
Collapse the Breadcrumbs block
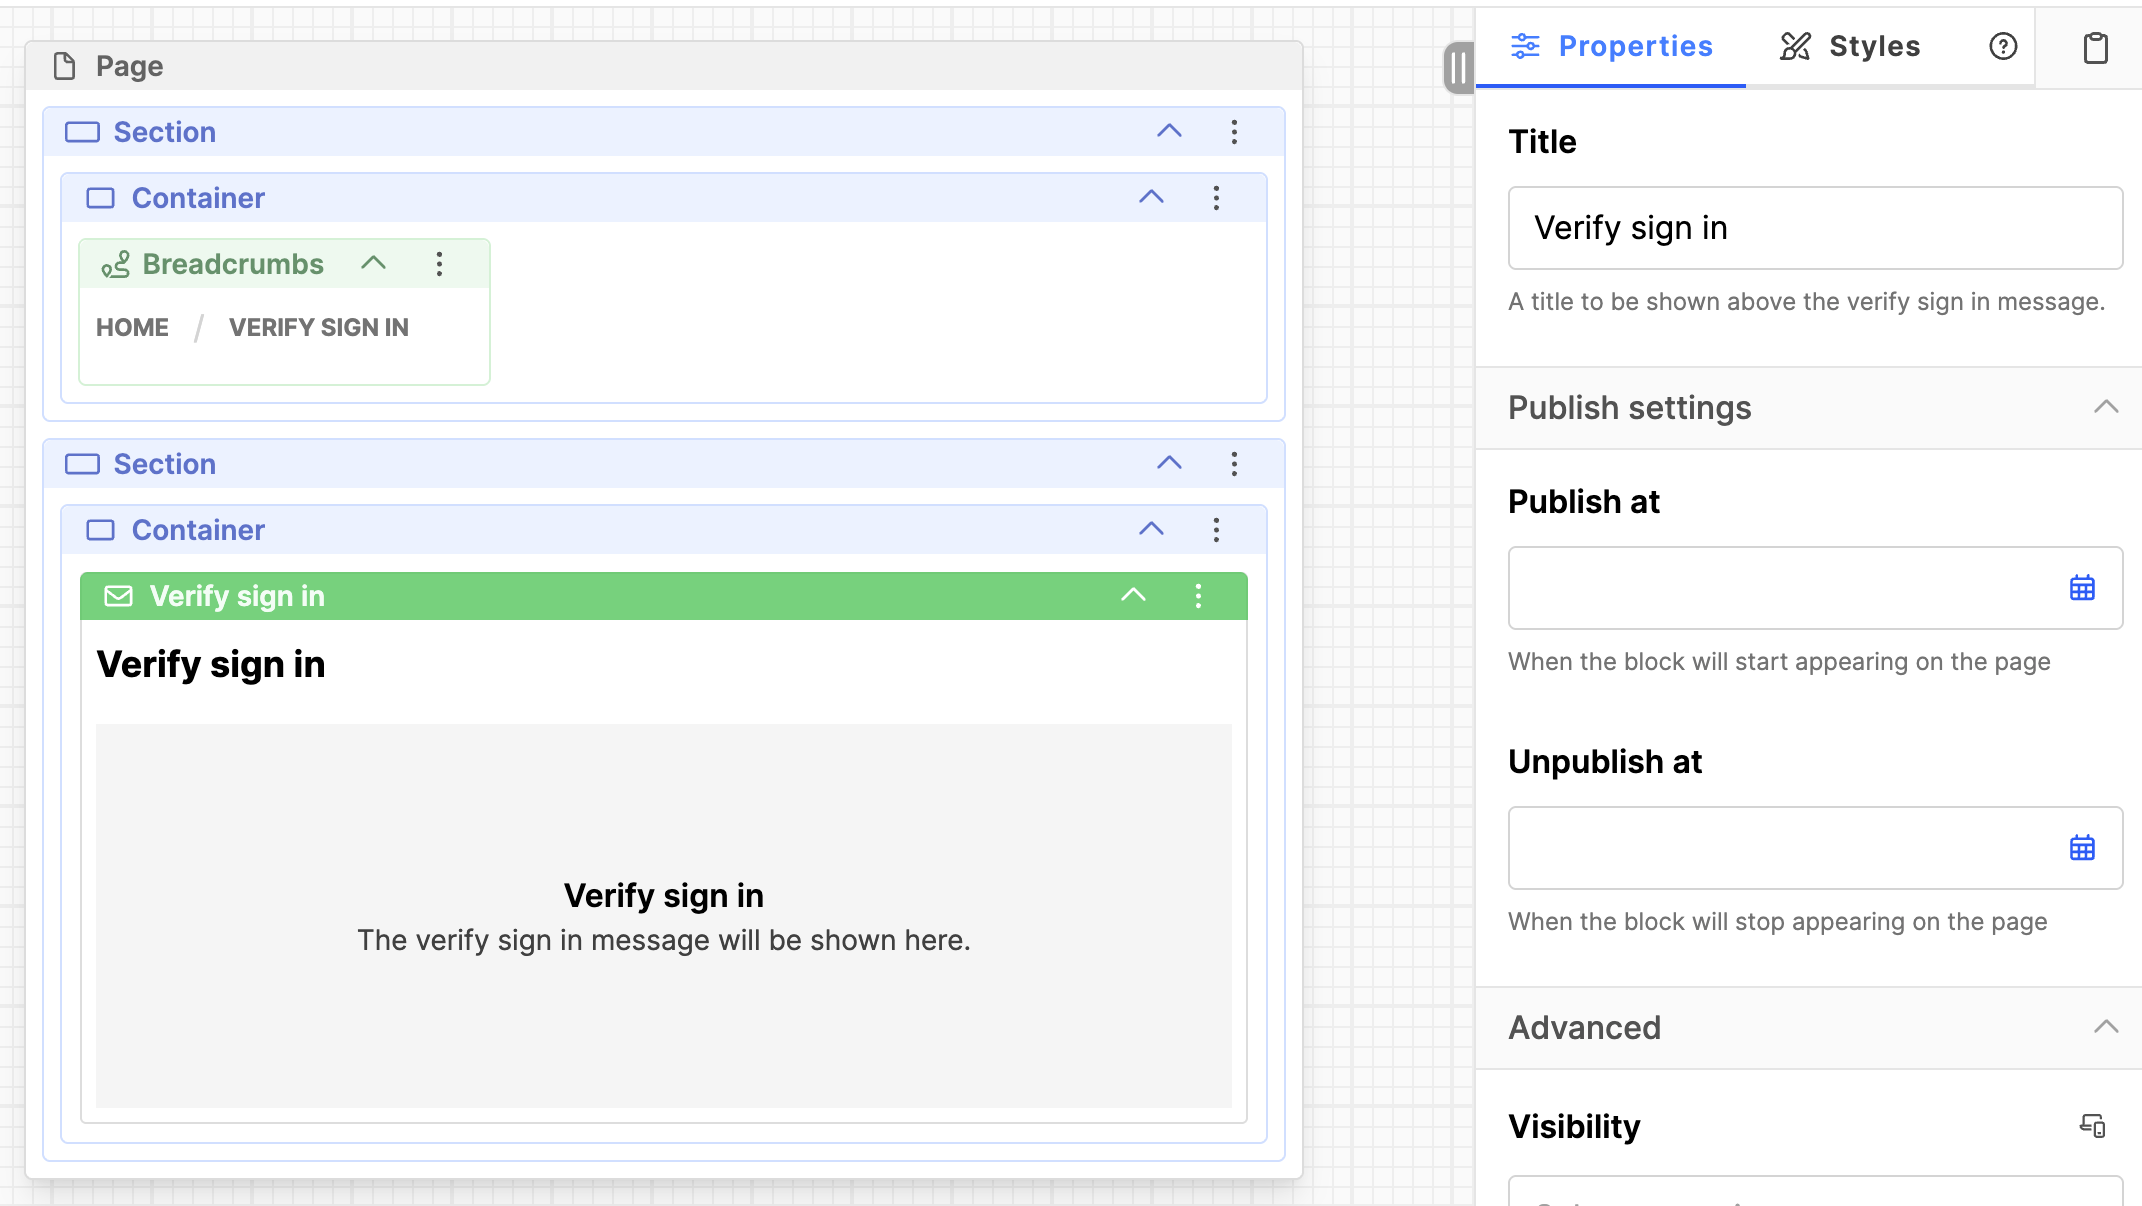pyautogui.click(x=373, y=264)
